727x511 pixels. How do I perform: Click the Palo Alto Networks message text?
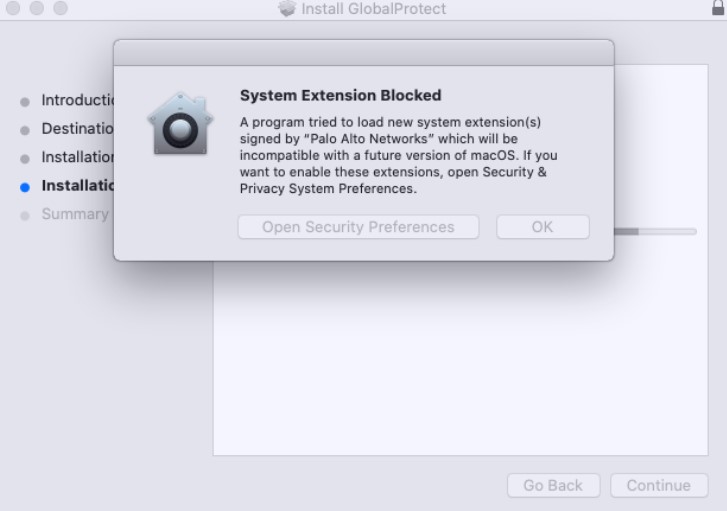click(398, 154)
